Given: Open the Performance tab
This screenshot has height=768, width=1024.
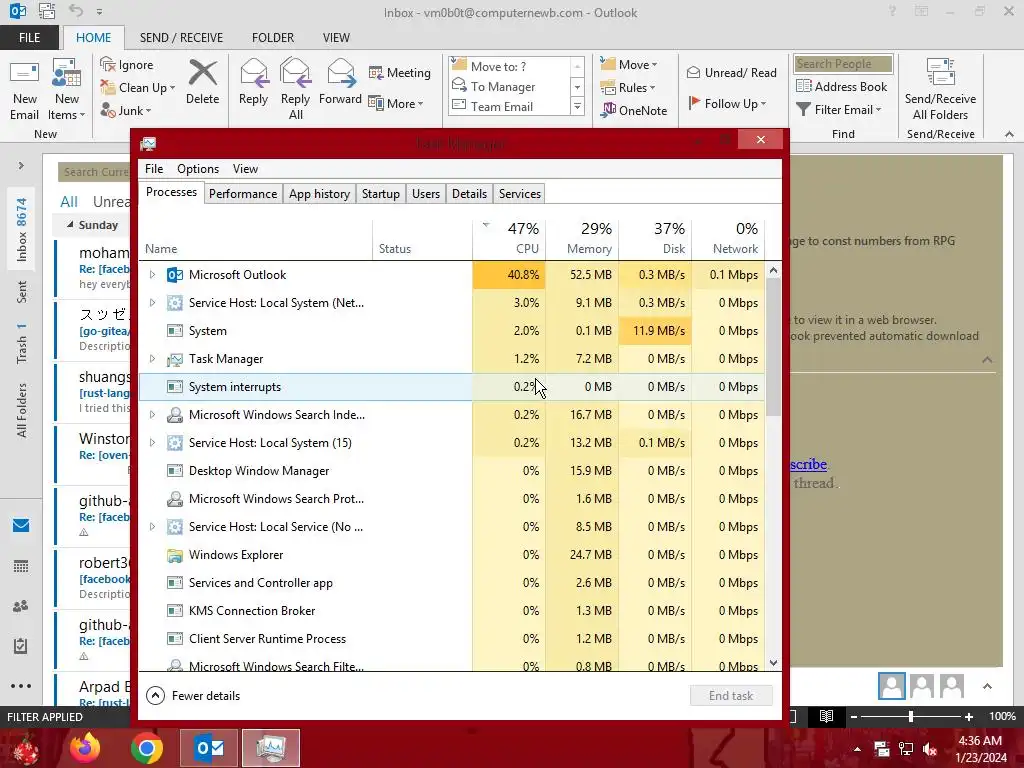Looking at the screenshot, I should pyautogui.click(x=243, y=194).
